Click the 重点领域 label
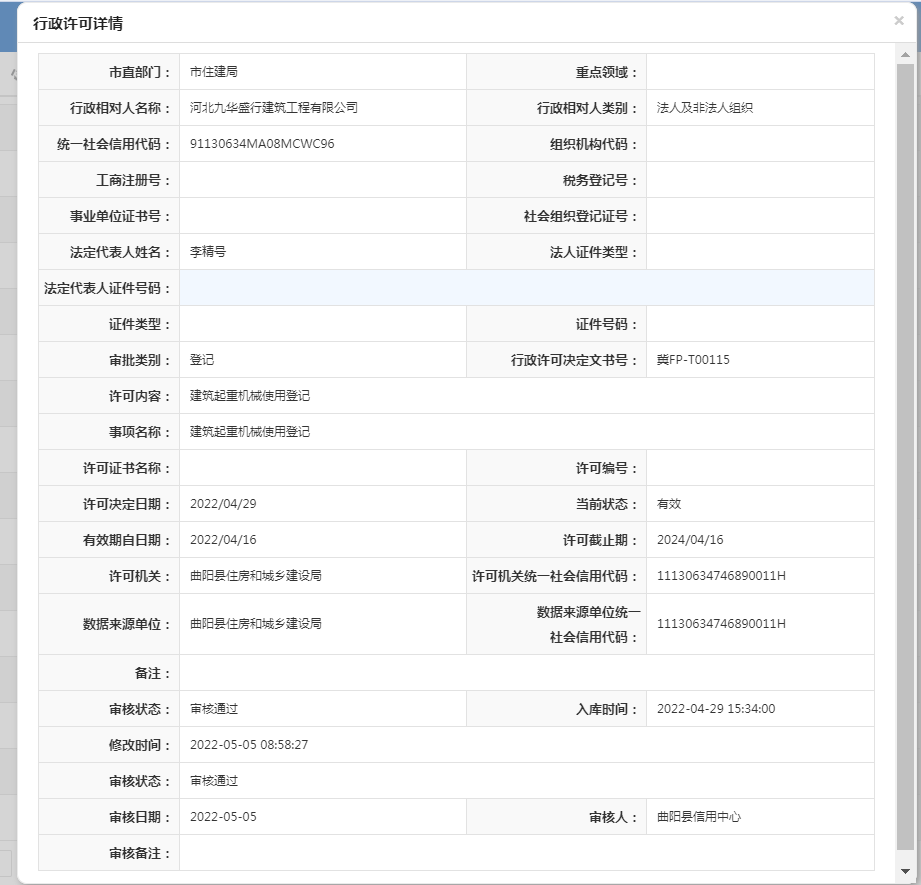 607,72
